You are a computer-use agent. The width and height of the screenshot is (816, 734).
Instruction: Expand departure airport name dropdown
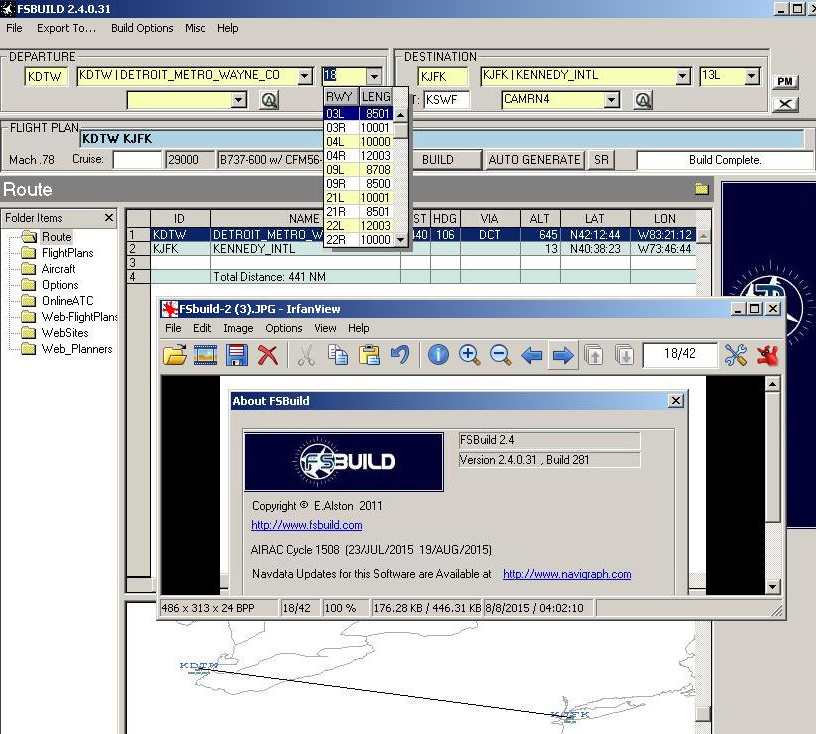point(305,76)
